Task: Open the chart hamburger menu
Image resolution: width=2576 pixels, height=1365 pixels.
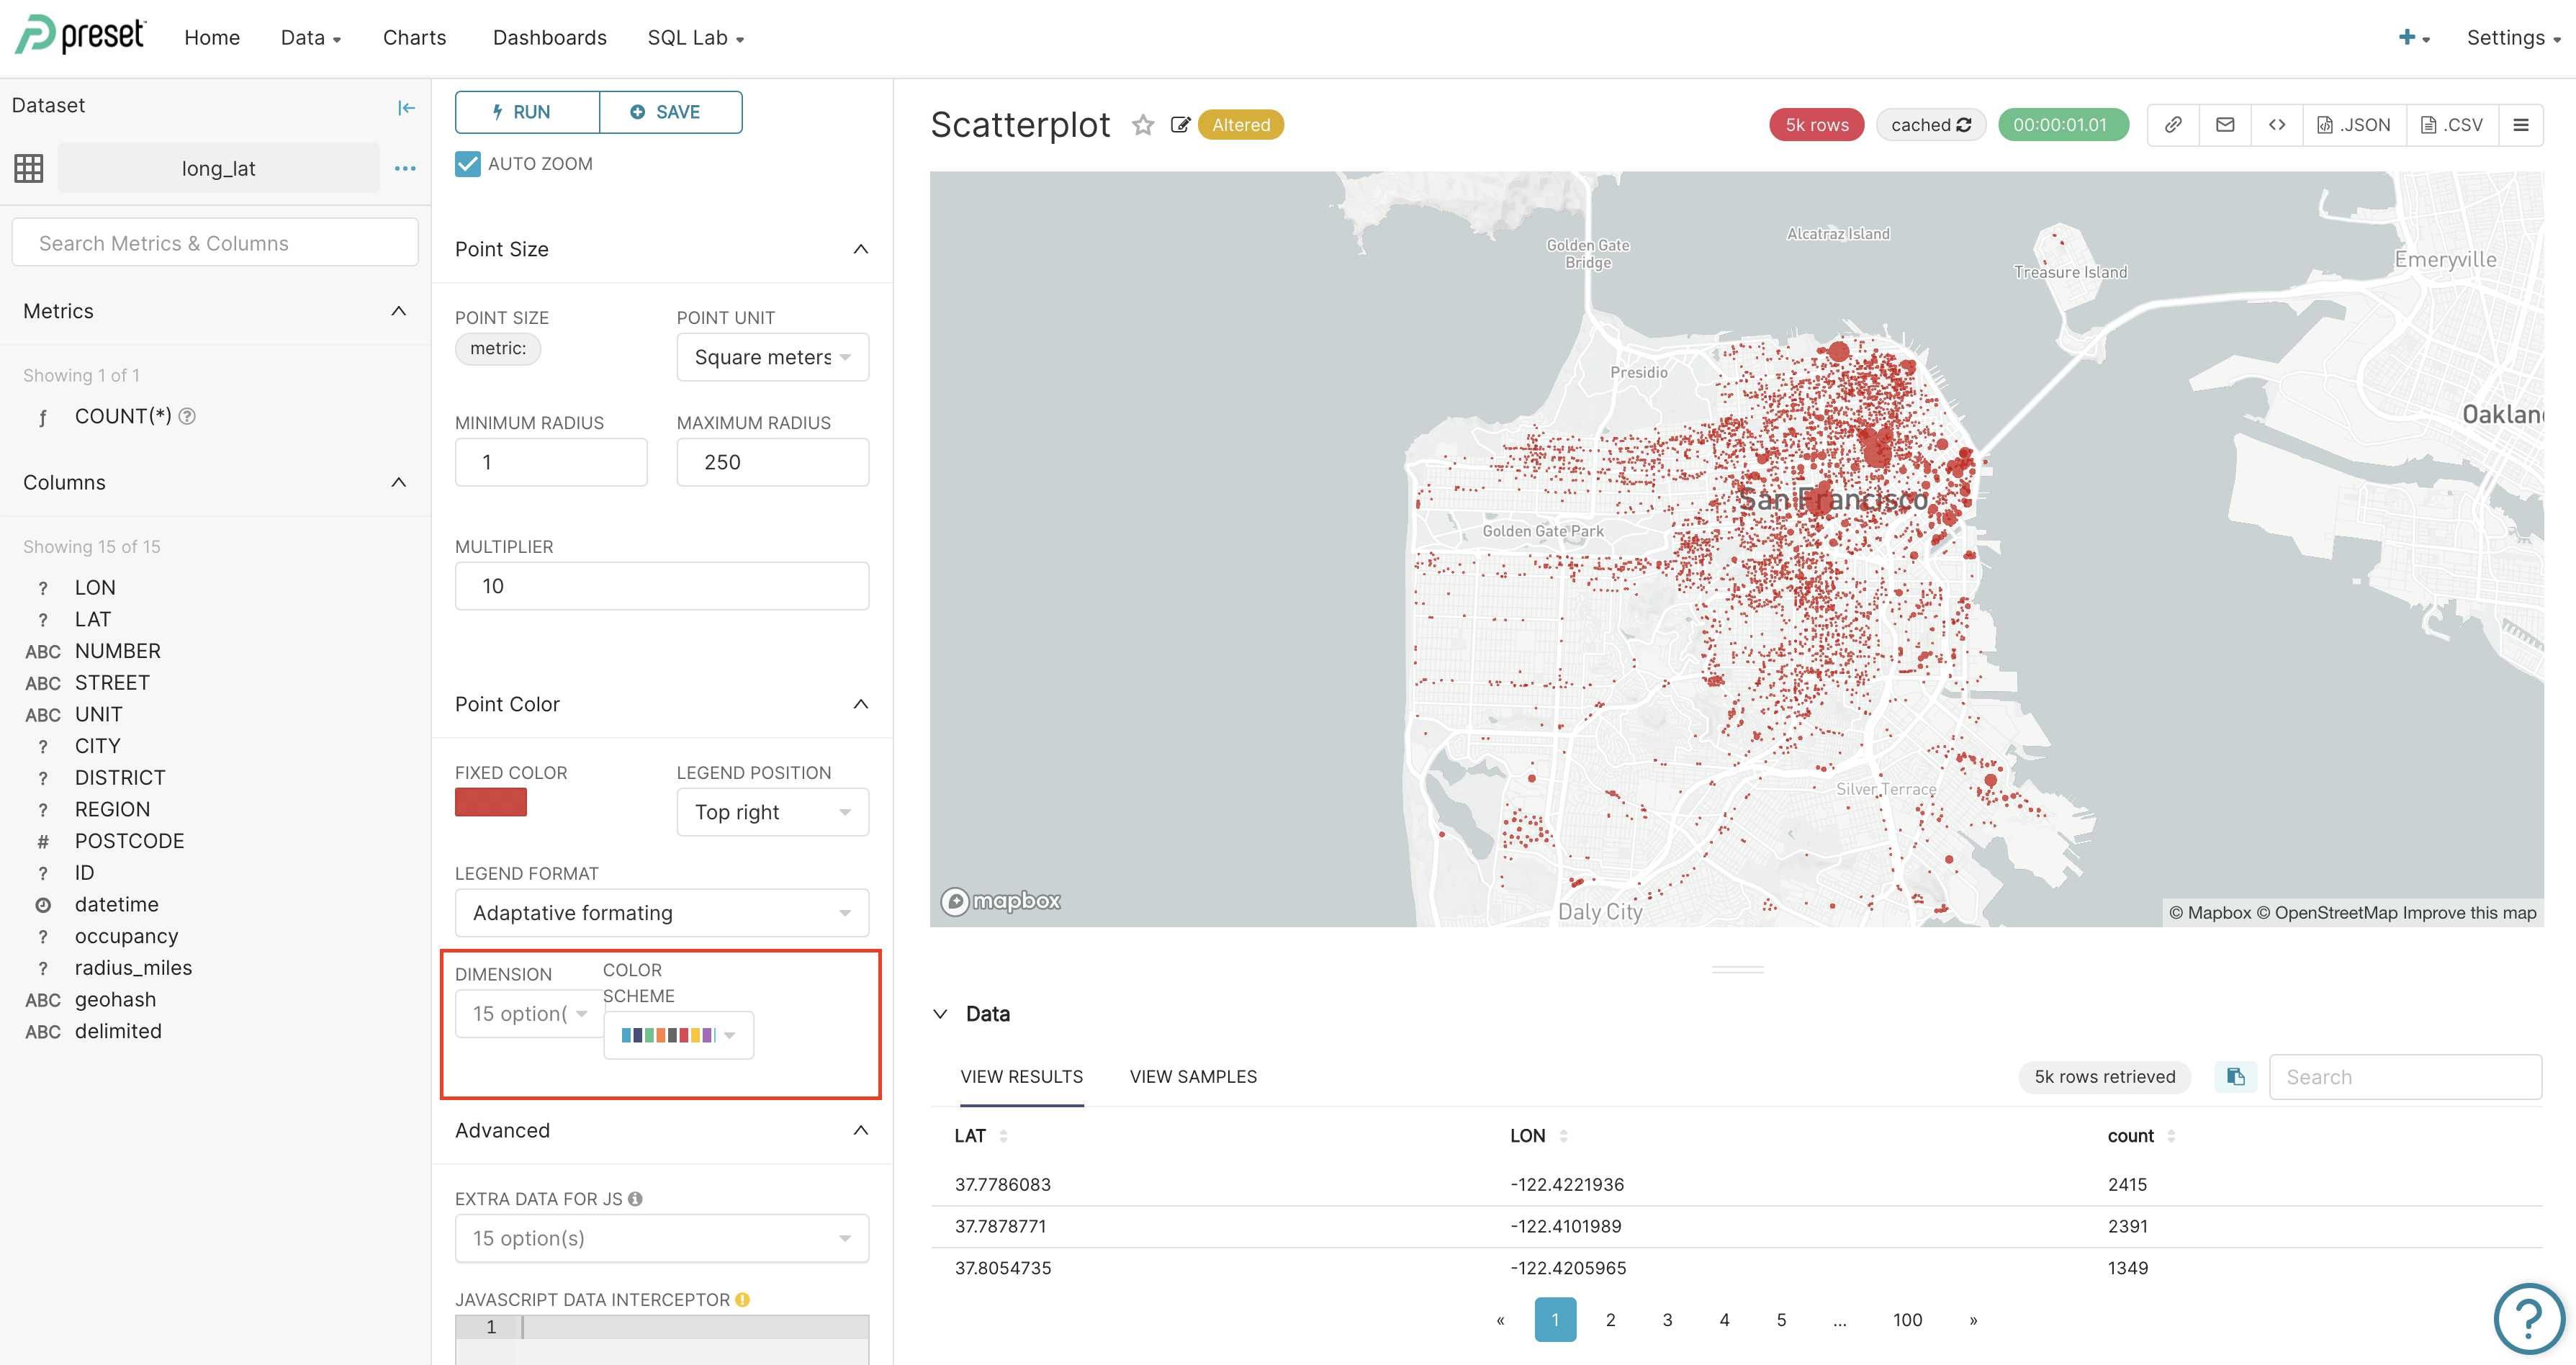Action: point(2522,124)
